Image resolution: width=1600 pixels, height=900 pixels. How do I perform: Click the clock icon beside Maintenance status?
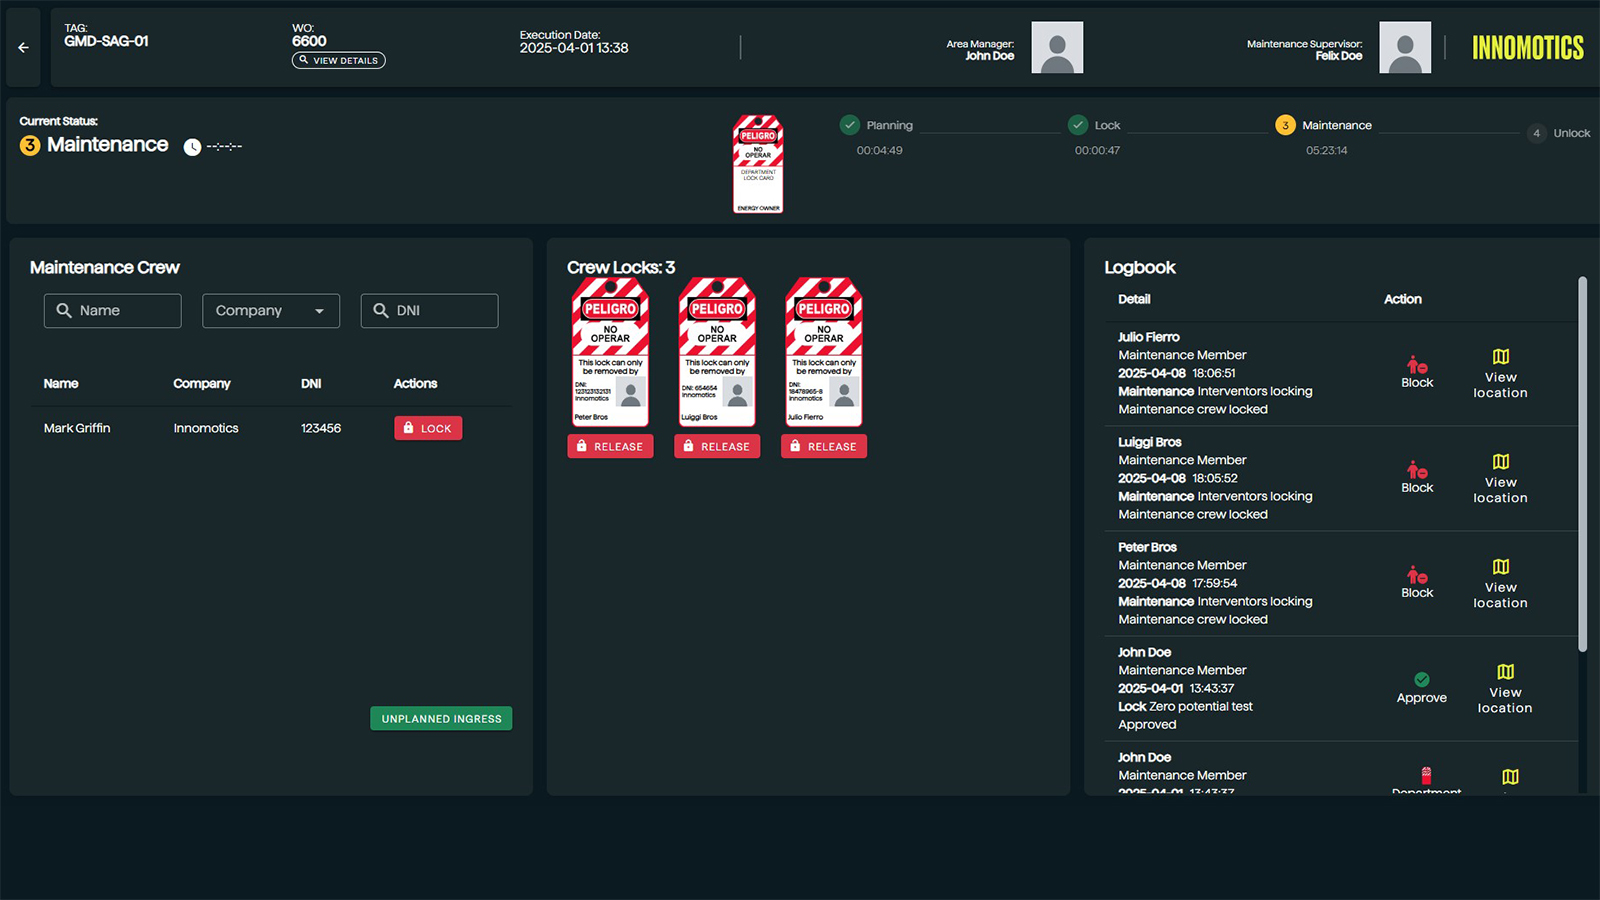(x=192, y=147)
